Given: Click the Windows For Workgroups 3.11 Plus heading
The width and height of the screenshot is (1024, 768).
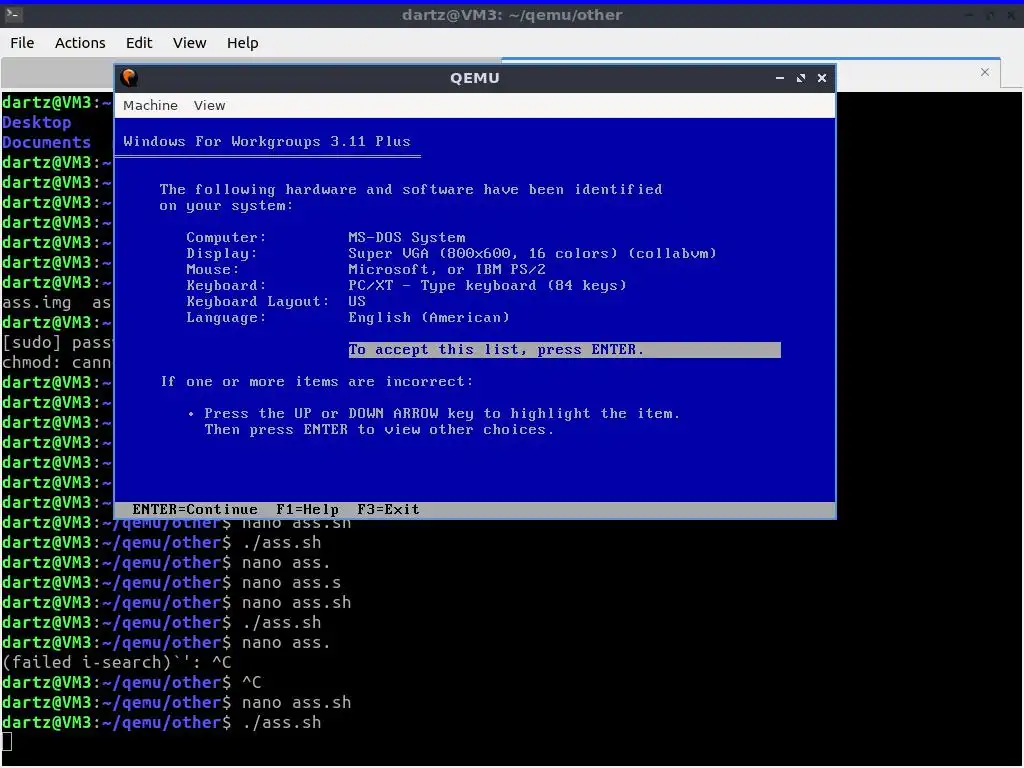Looking at the screenshot, I should point(267,141).
